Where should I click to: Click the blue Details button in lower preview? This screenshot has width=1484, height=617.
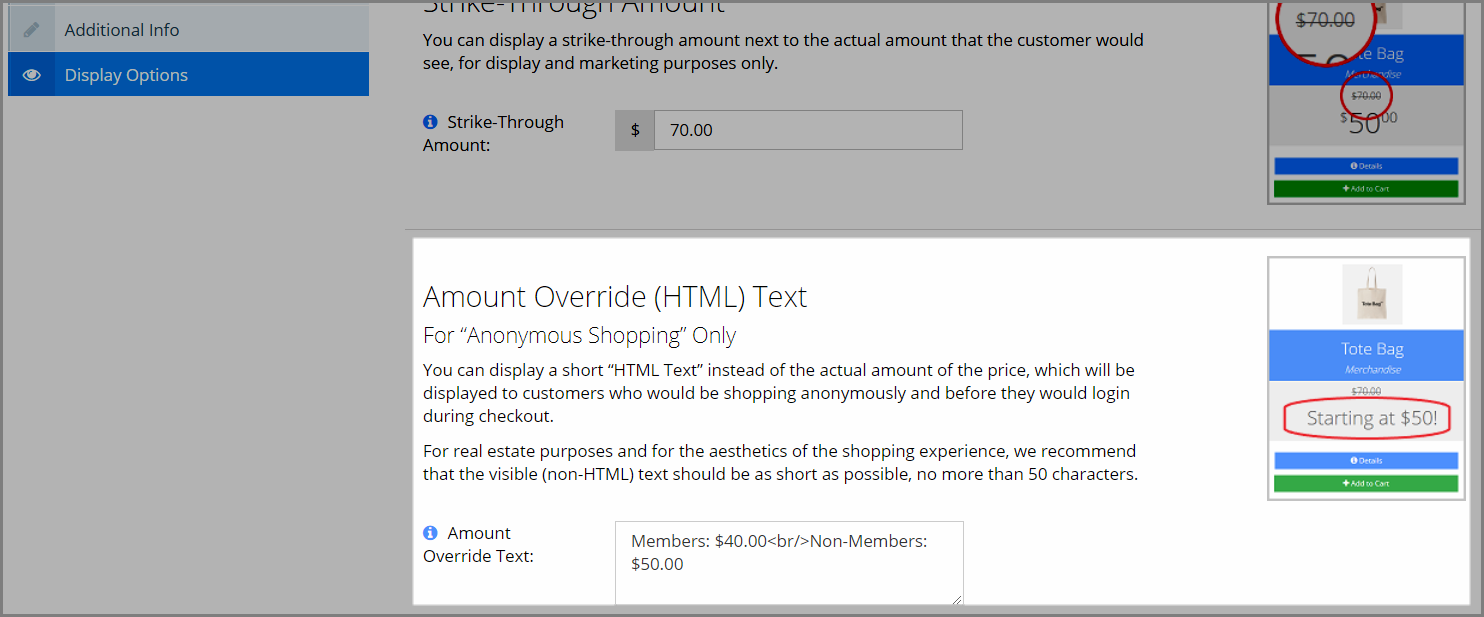(1366, 461)
